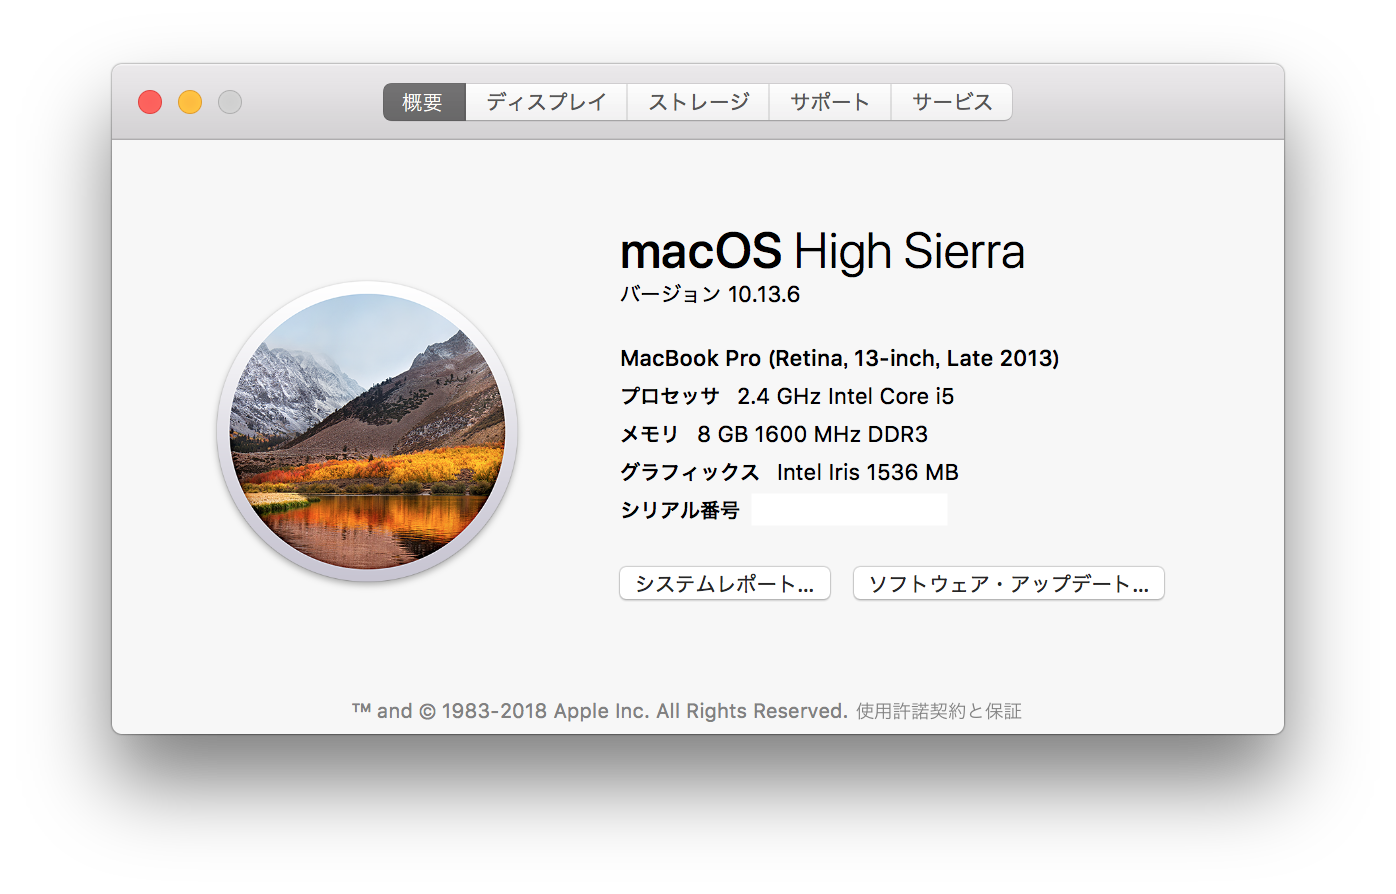Click the processor value 2.4 GHz Intel Core i5

(846, 396)
